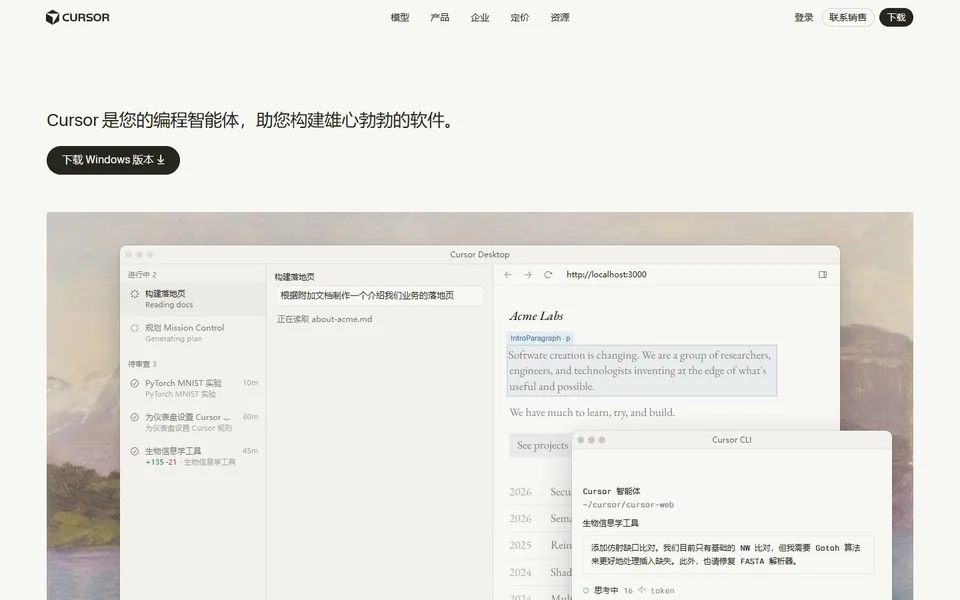Click the 30m timestamp on 为仪表盘设置 row
960x600 pixels.
(x=250, y=416)
